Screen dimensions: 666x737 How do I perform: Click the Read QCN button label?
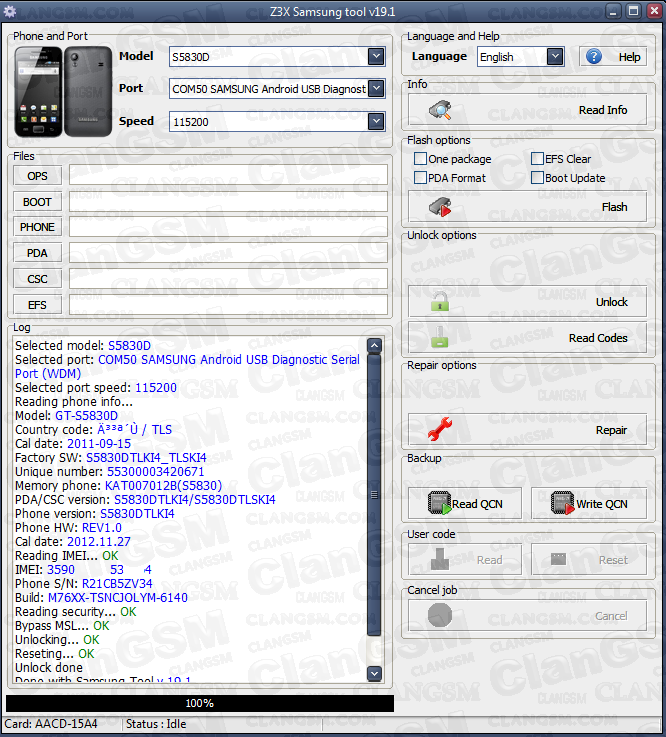[477, 504]
